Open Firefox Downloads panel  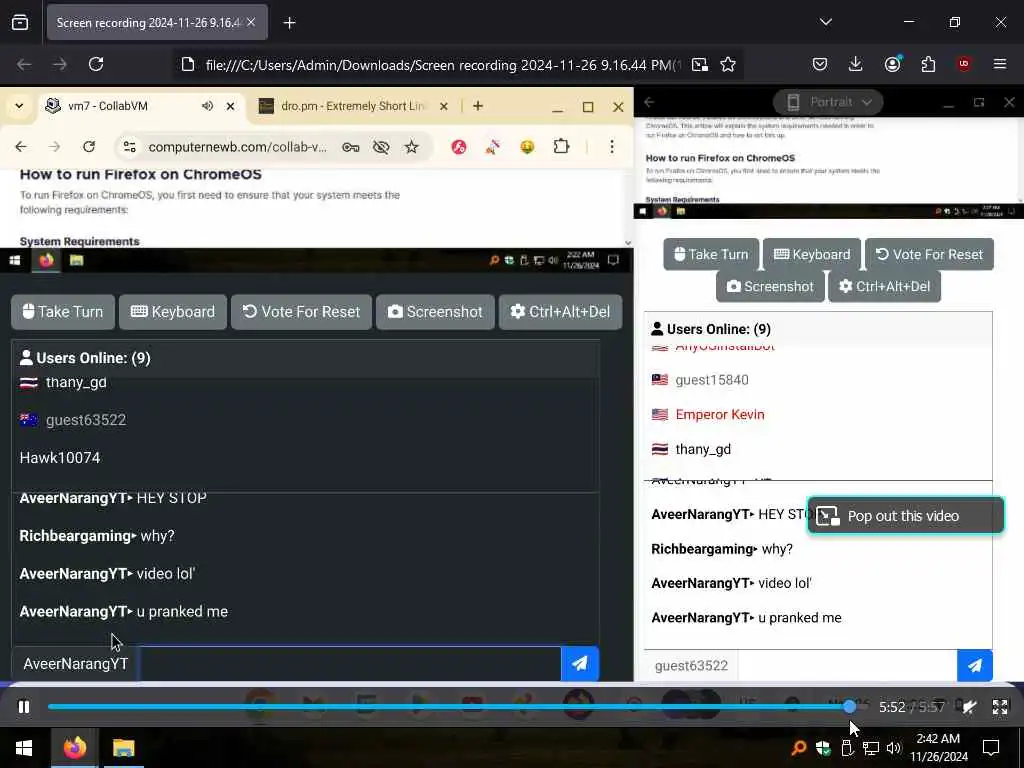coord(856,64)
